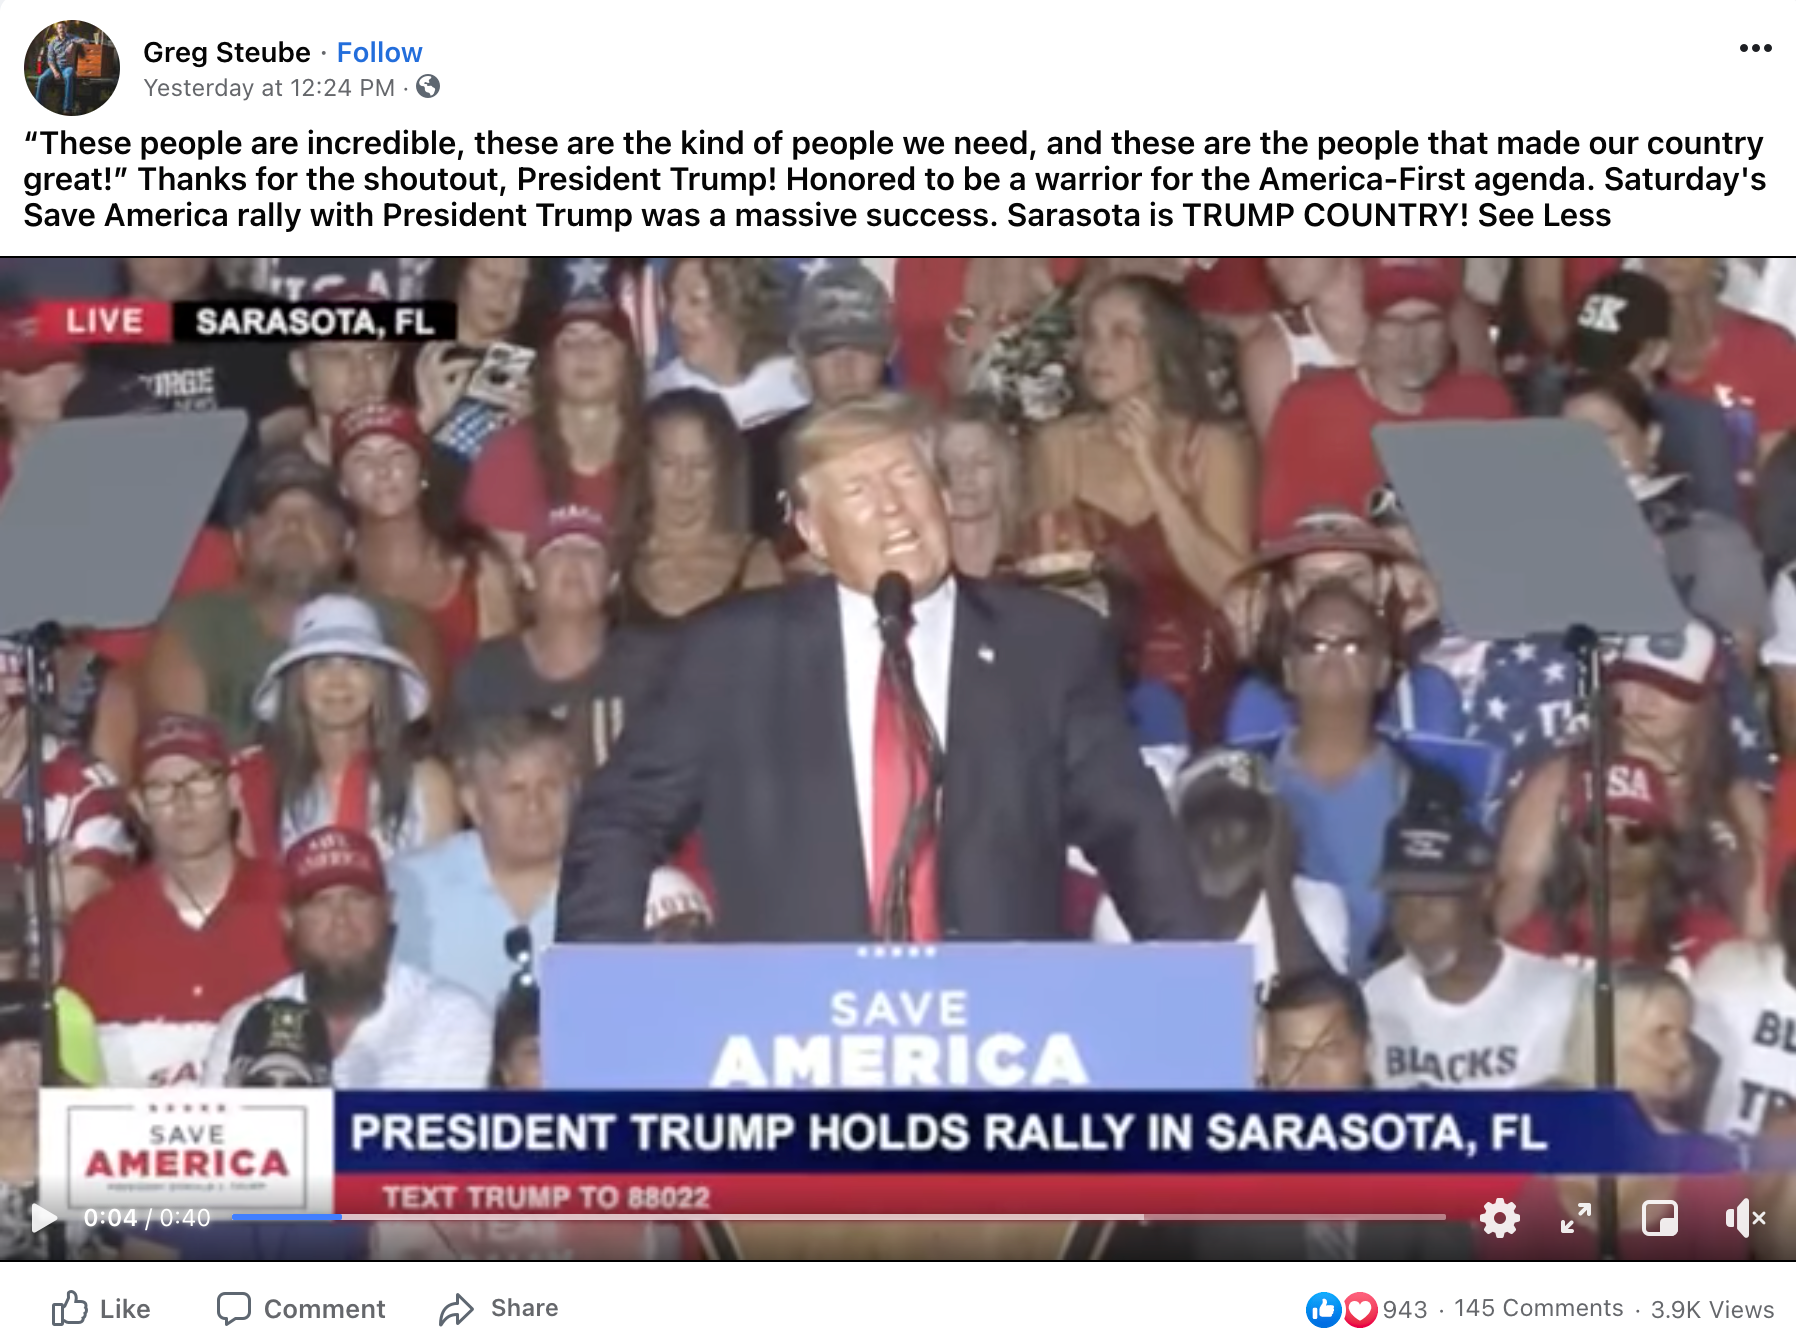Click the video frame to toggle playback

898,700
